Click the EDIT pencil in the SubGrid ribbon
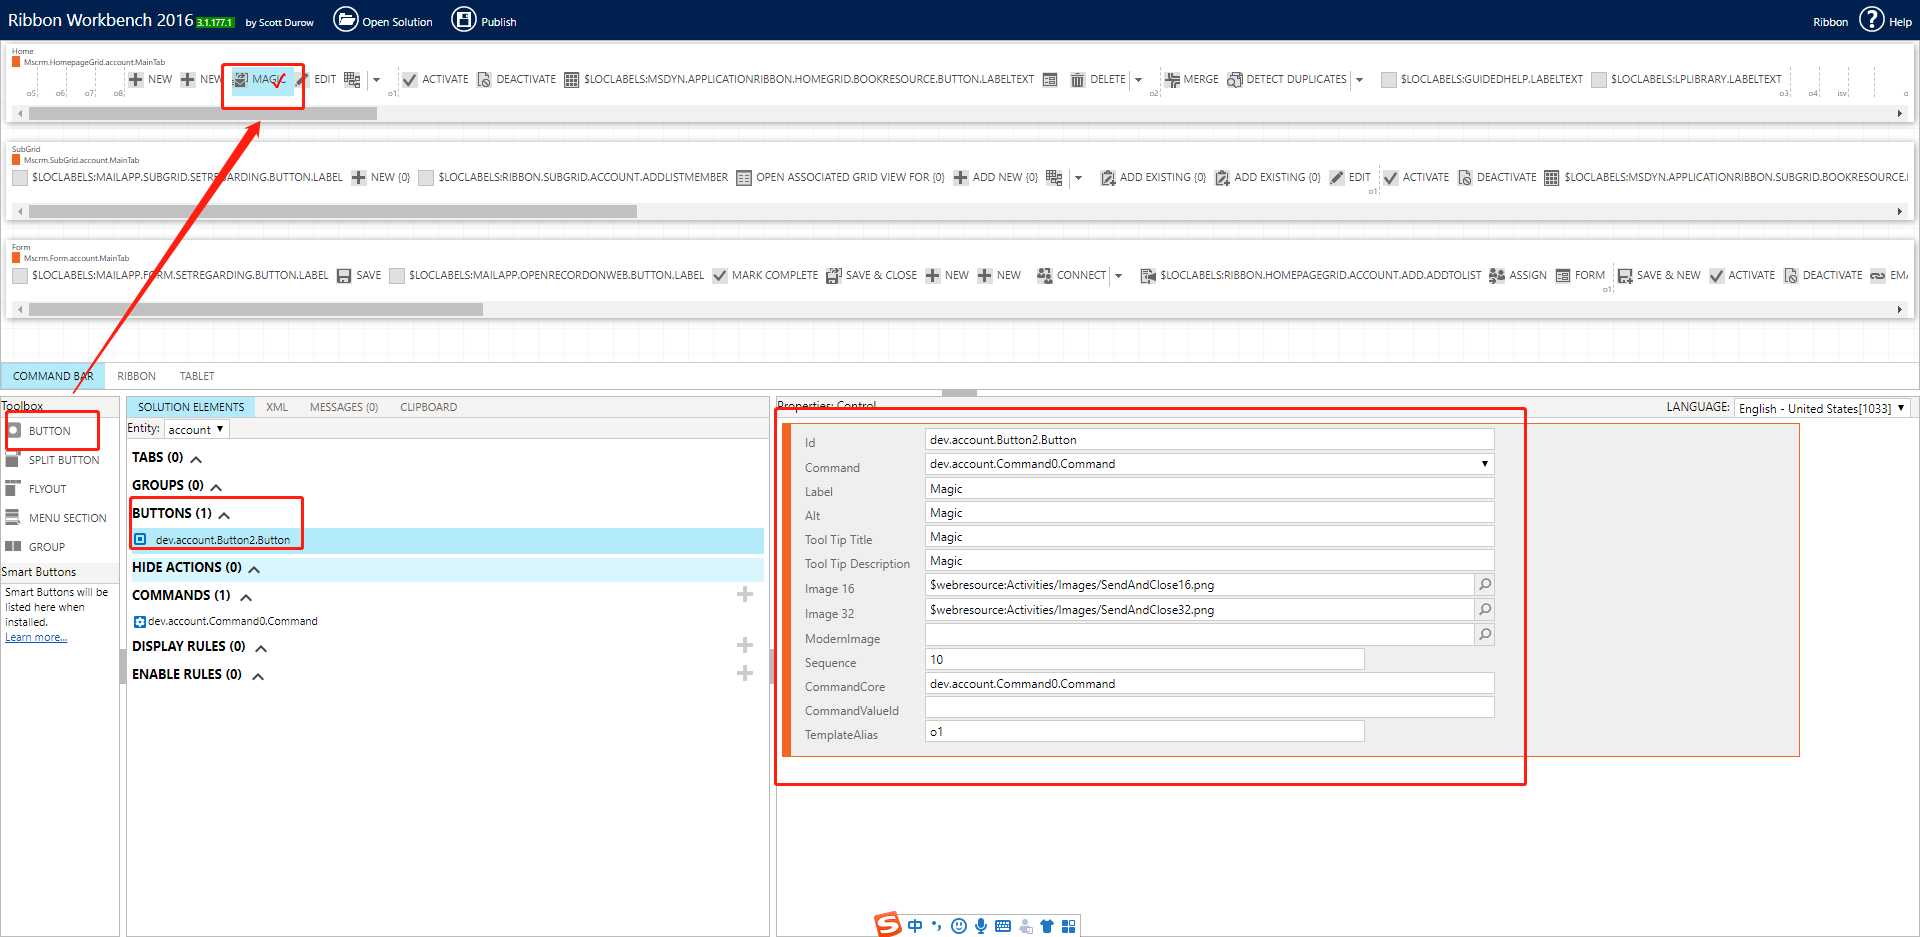The image size is (1920, 937). [1337, 178]
